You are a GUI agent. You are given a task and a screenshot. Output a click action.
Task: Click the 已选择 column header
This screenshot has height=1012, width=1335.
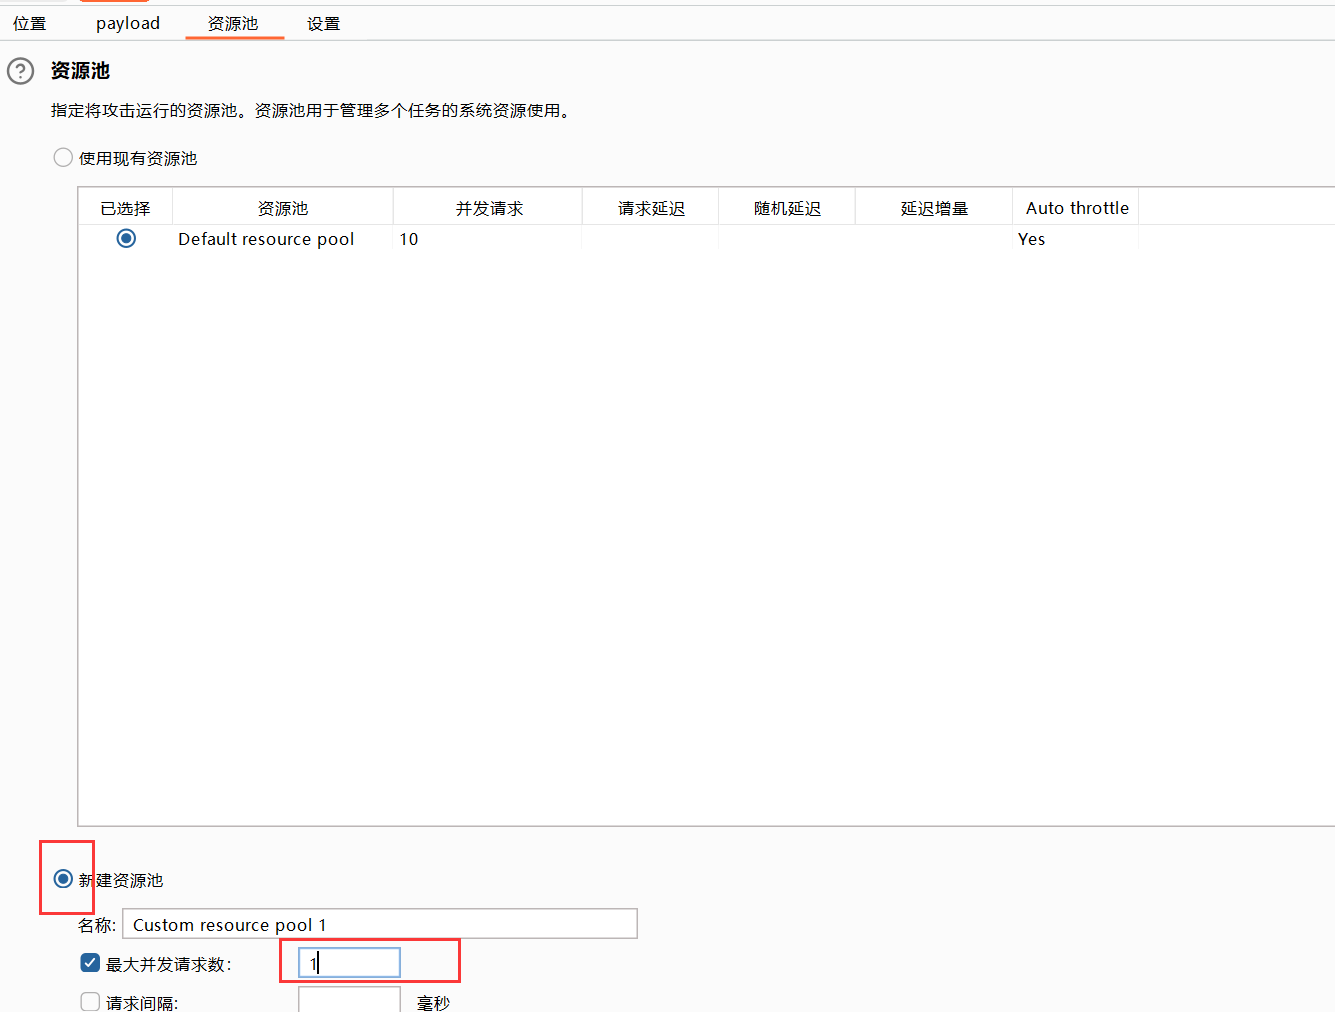(x=125, y=208)
